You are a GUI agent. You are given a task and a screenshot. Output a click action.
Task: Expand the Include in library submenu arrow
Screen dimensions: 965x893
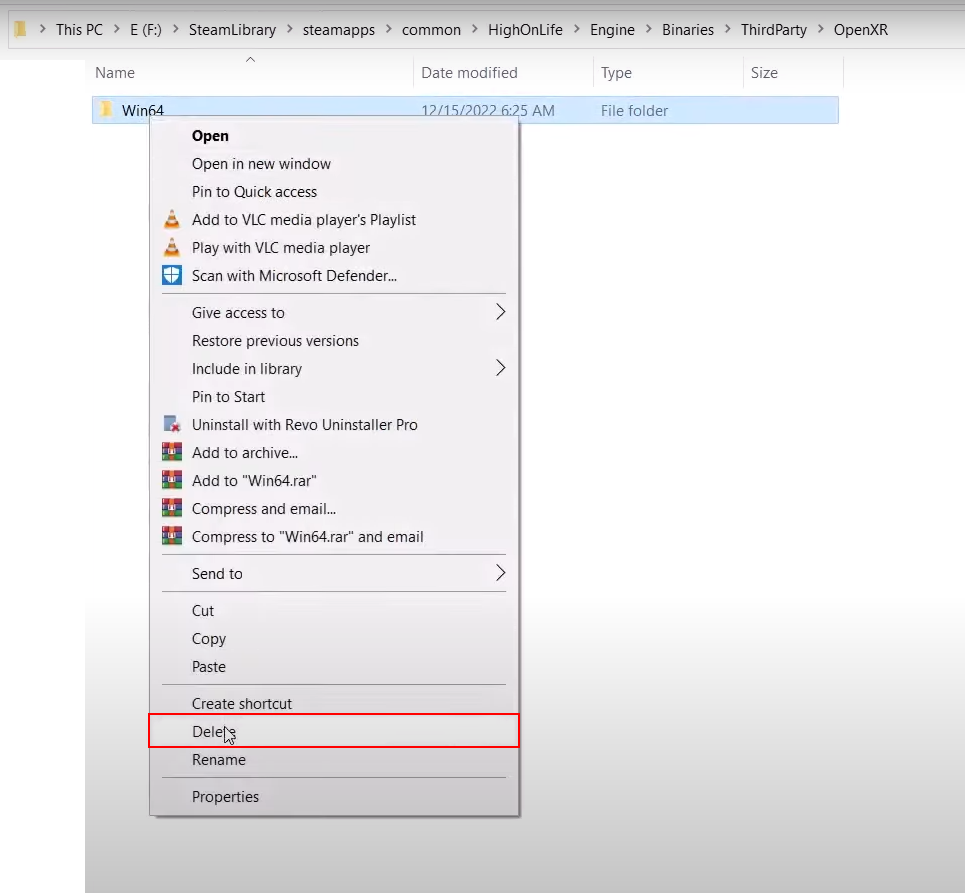[x=500, y=369]
